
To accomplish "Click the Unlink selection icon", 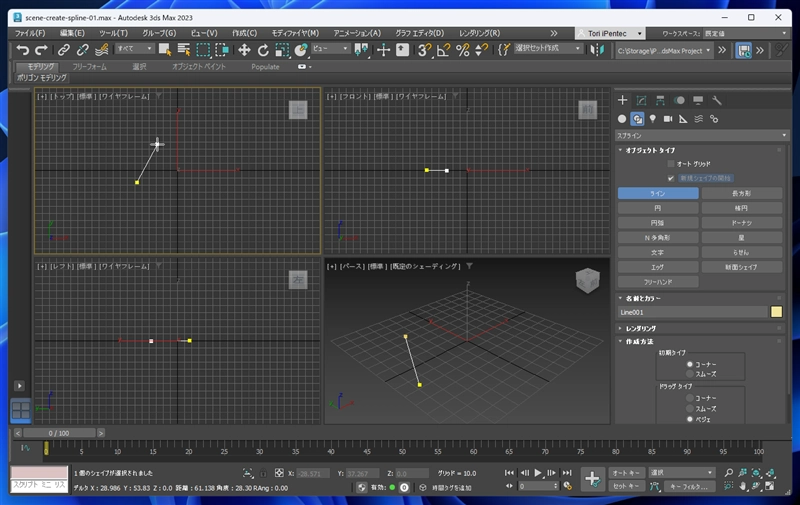I will click(82, 49).
